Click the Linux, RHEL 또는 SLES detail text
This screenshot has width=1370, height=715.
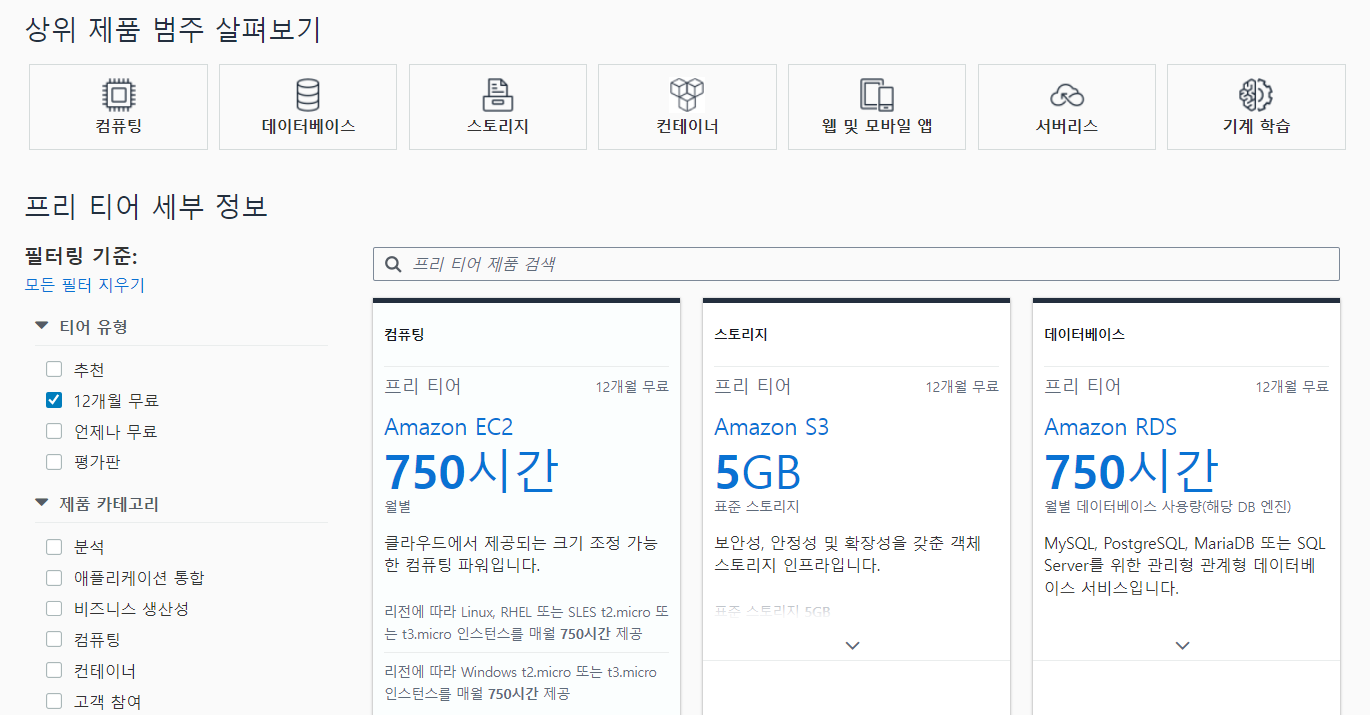pos(526,622)
